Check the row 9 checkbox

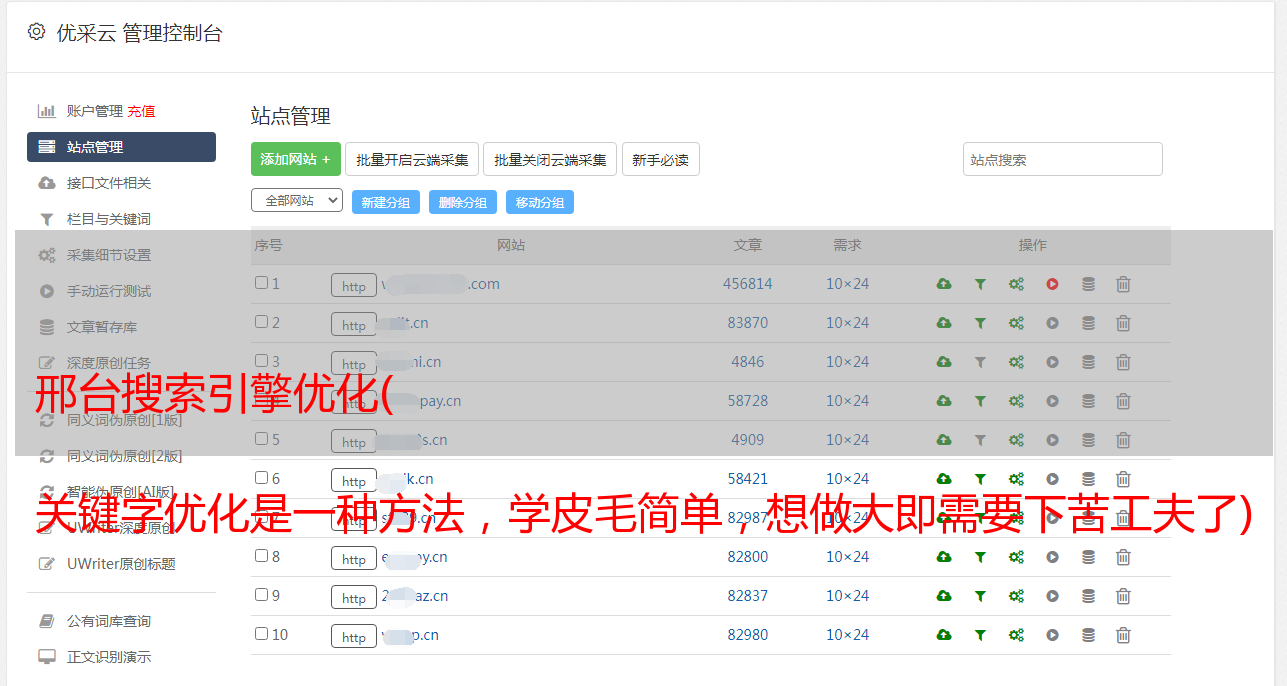(261, 595)
